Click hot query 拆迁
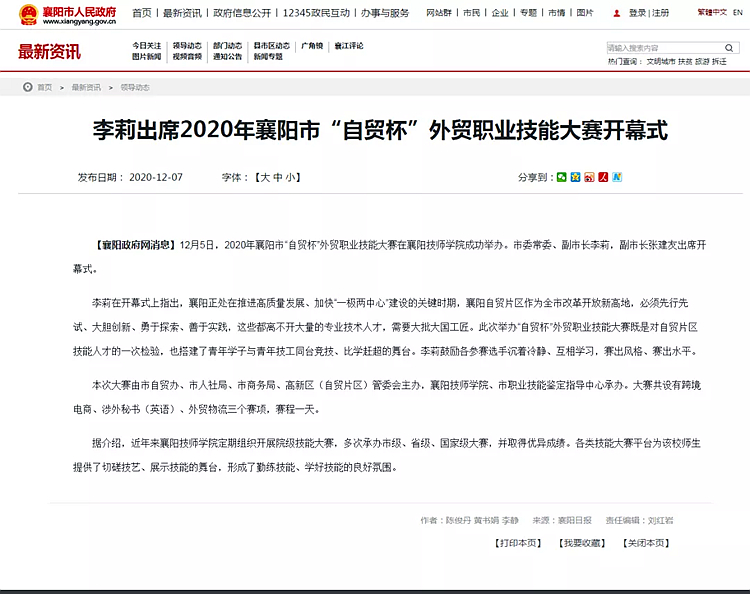This screenshot has width=750, height=594. pyautogui.click(x=719, y=62)
